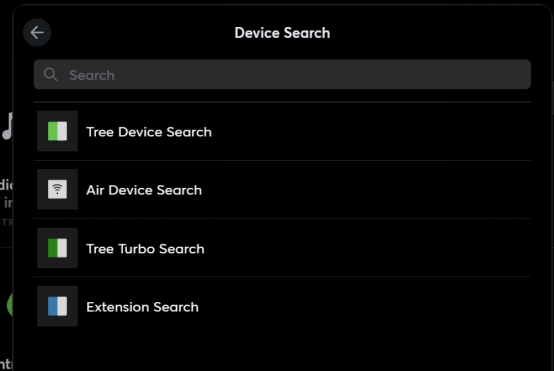Click the Device Search panel title
The width and height of the screenshot is (554, 371).
tap(282, 33)
